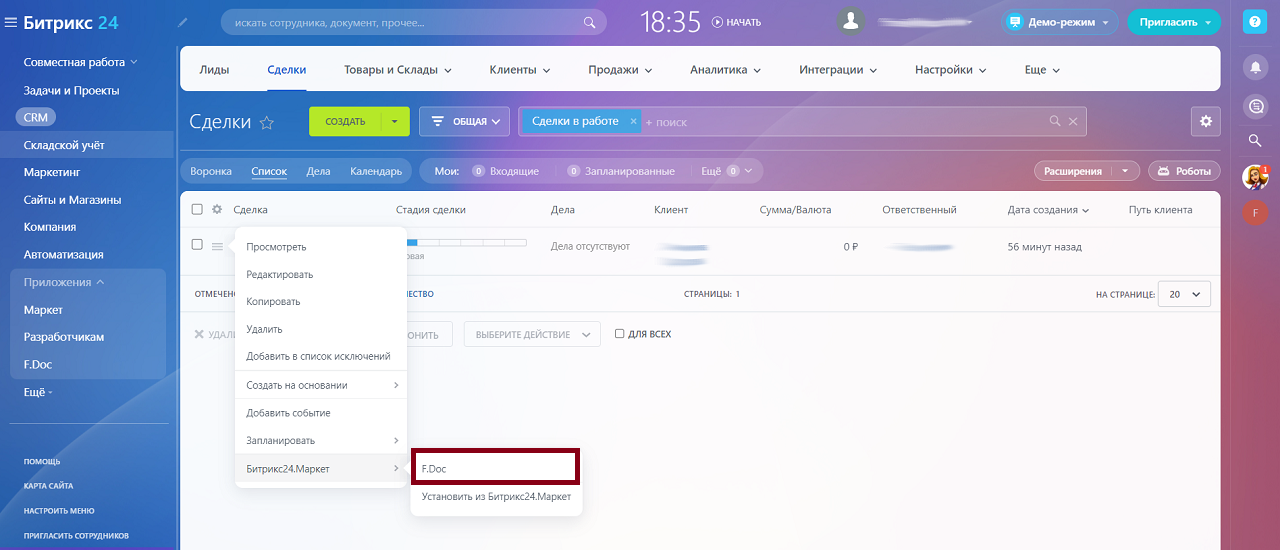Screen dimensions: 1280x550
Task: Click the pencil edit icon near logo
Action: 182,21
